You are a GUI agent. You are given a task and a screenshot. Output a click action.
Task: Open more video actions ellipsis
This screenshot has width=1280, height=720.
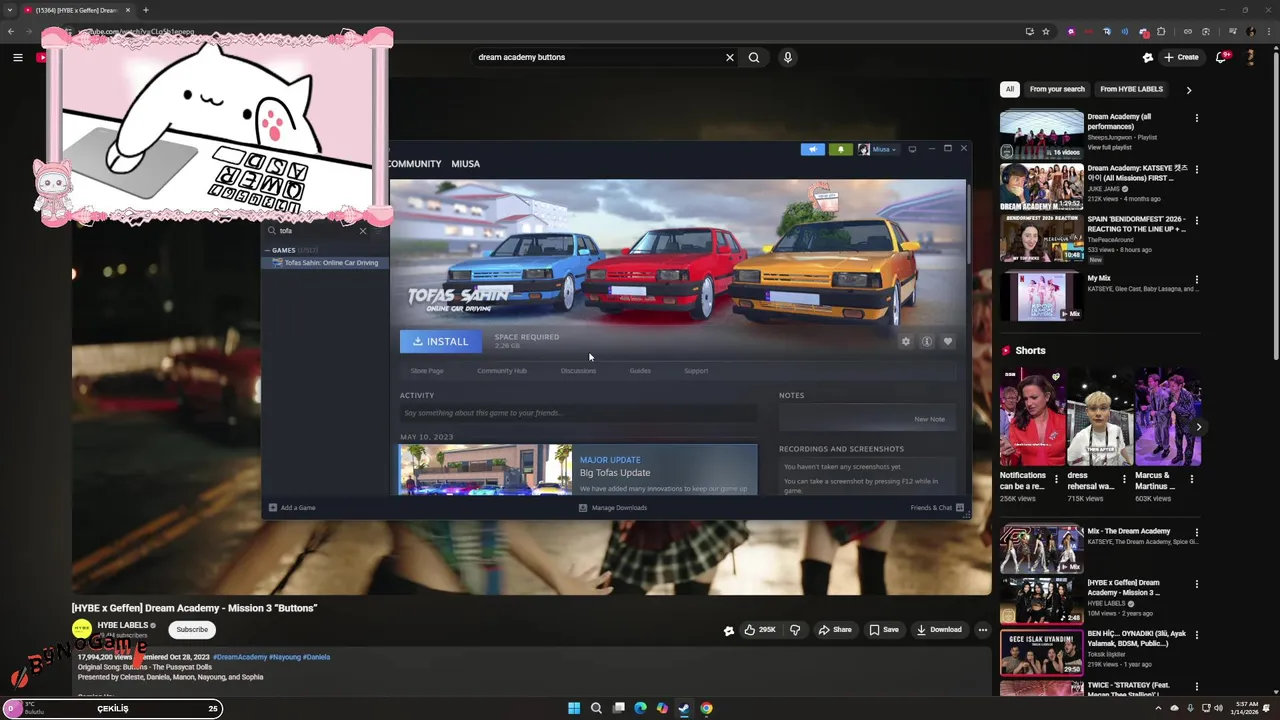983,630
